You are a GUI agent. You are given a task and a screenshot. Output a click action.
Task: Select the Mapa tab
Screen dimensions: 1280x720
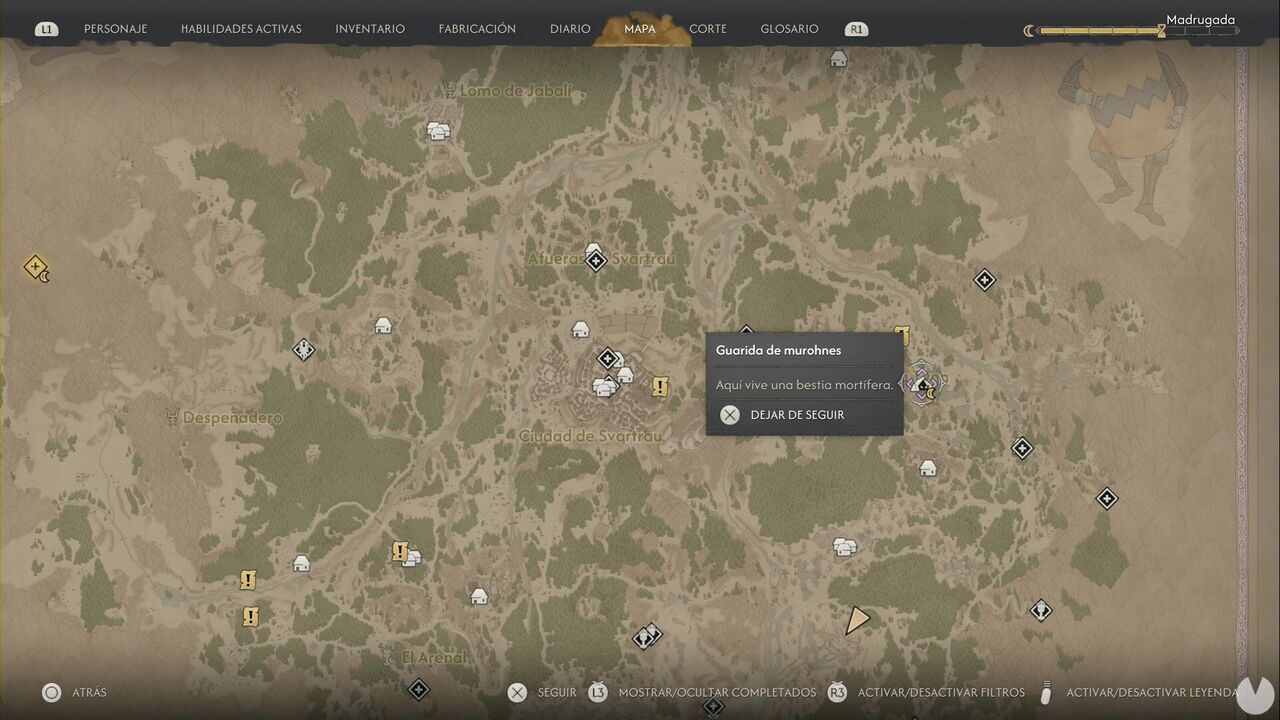(x=640, y=29)
